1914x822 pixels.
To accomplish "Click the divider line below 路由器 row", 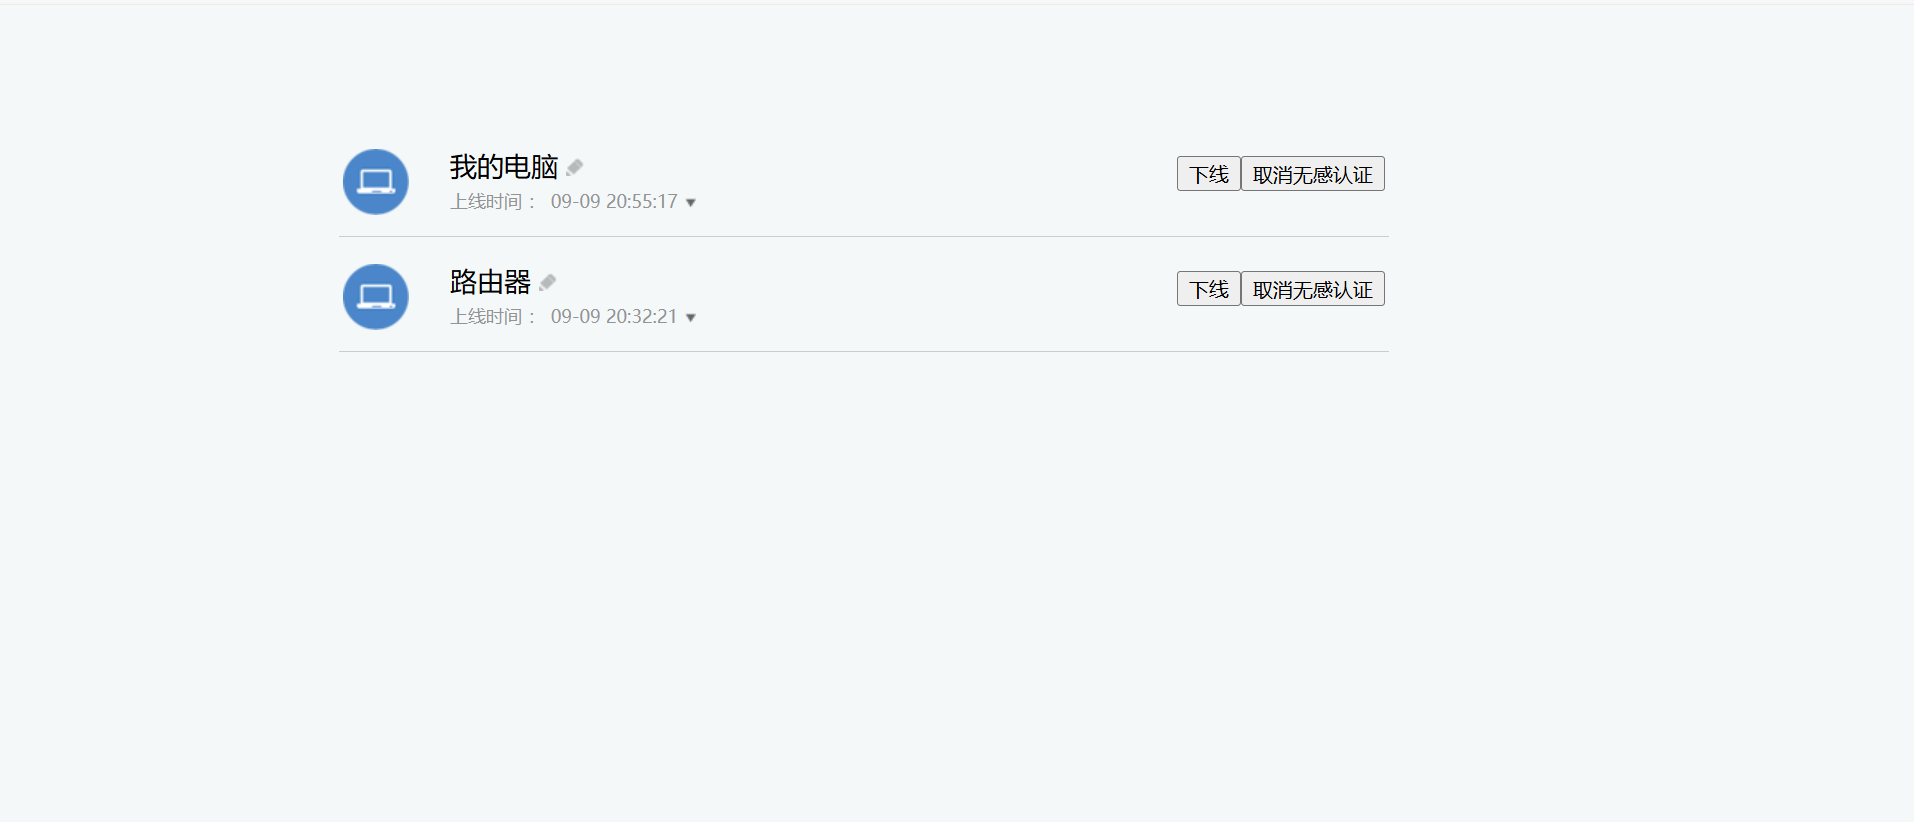I will click(864, 352).
